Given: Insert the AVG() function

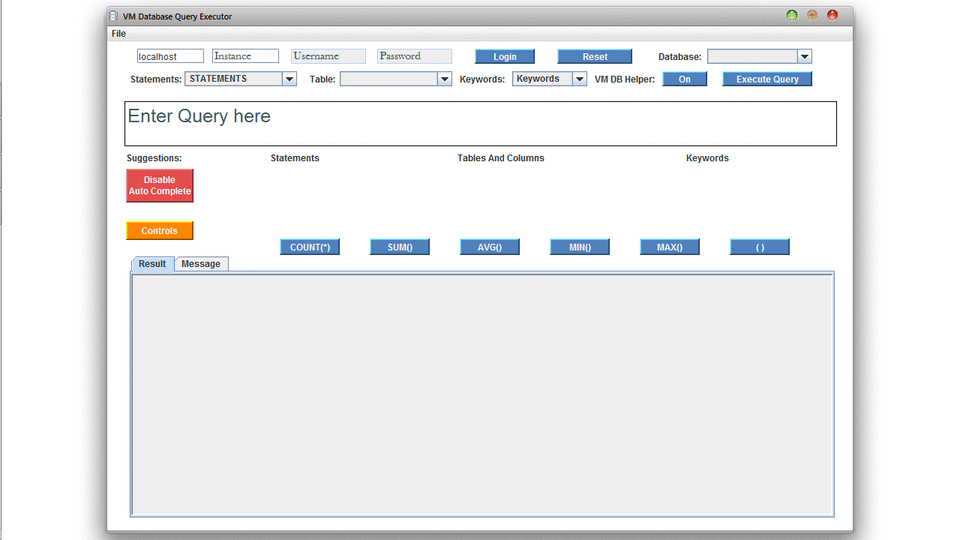Looking at the screenshot, I should [489, 247].
